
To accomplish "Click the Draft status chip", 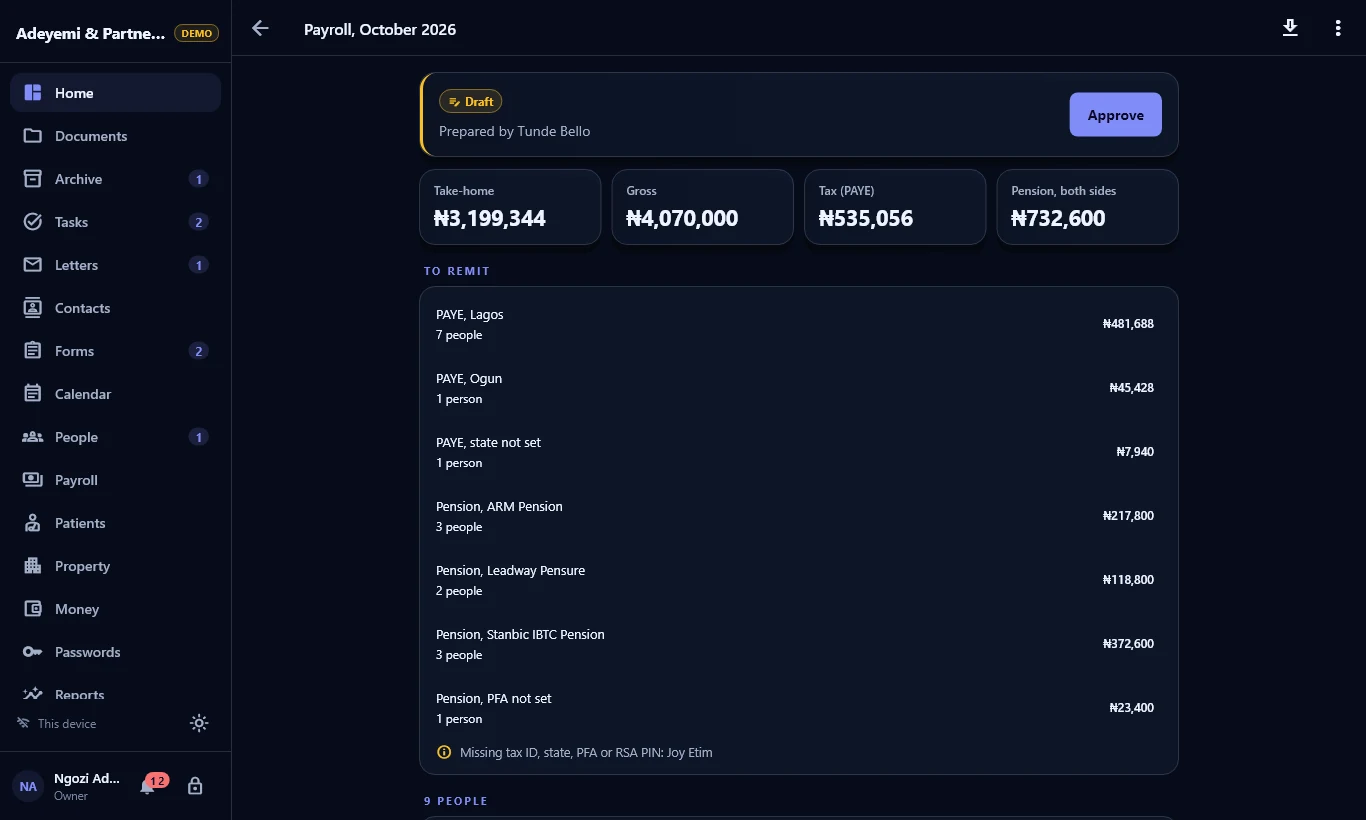I will [x=470, y=101].
